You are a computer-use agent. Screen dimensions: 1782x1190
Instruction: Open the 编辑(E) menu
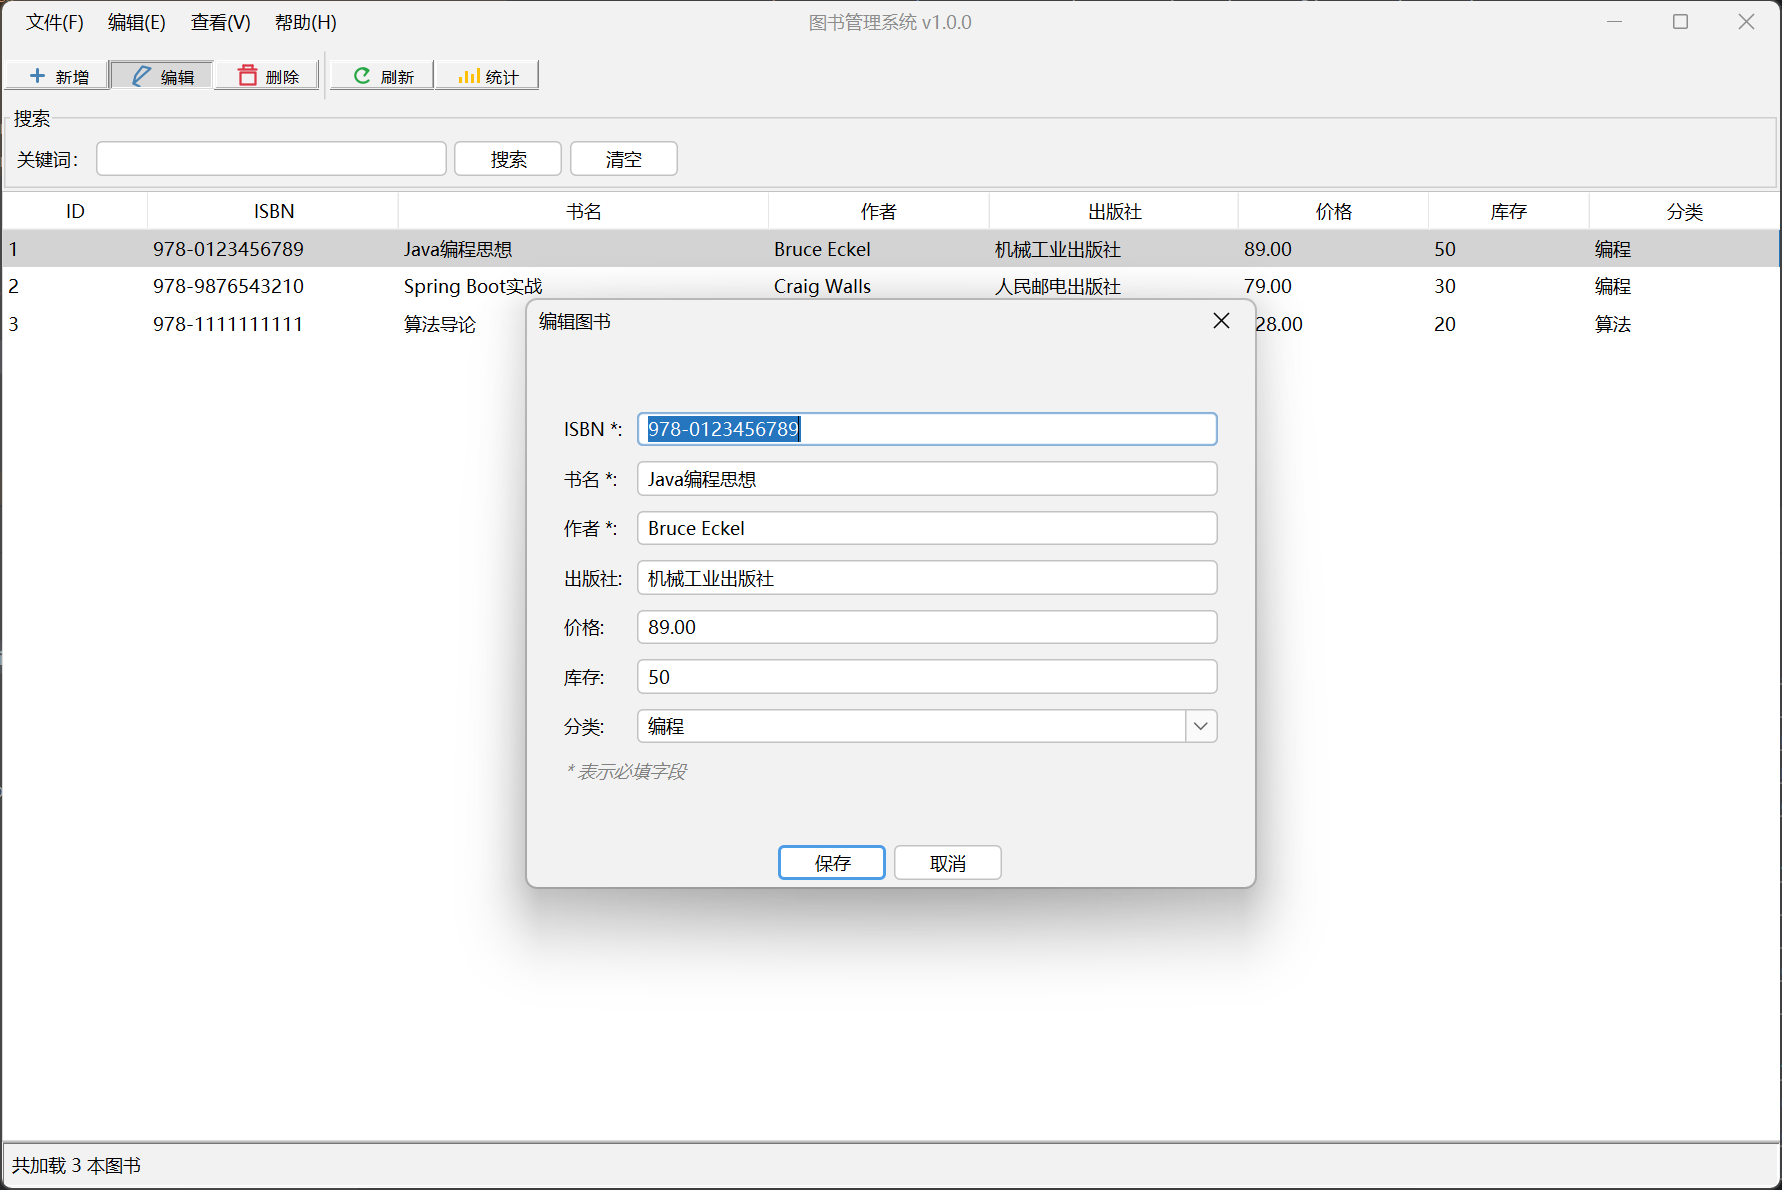point(137,22)
